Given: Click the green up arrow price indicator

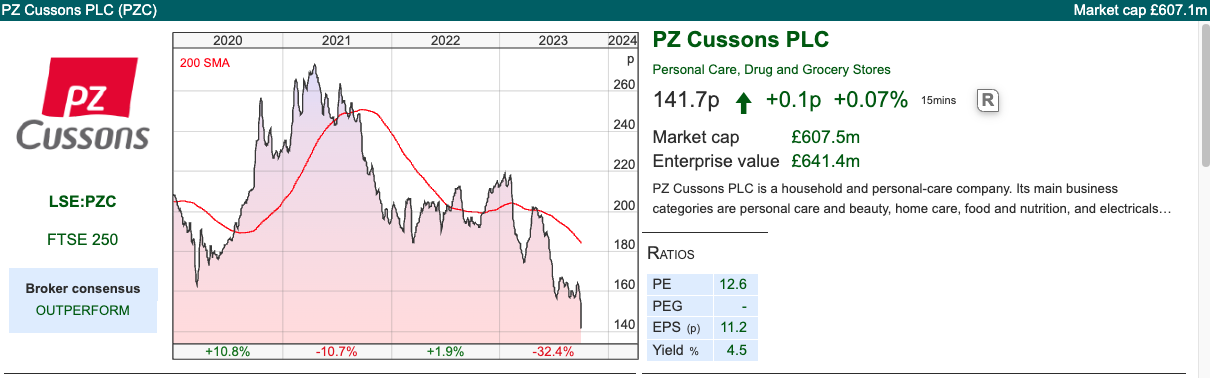Looking at the screenshot, I should (743, 101).
